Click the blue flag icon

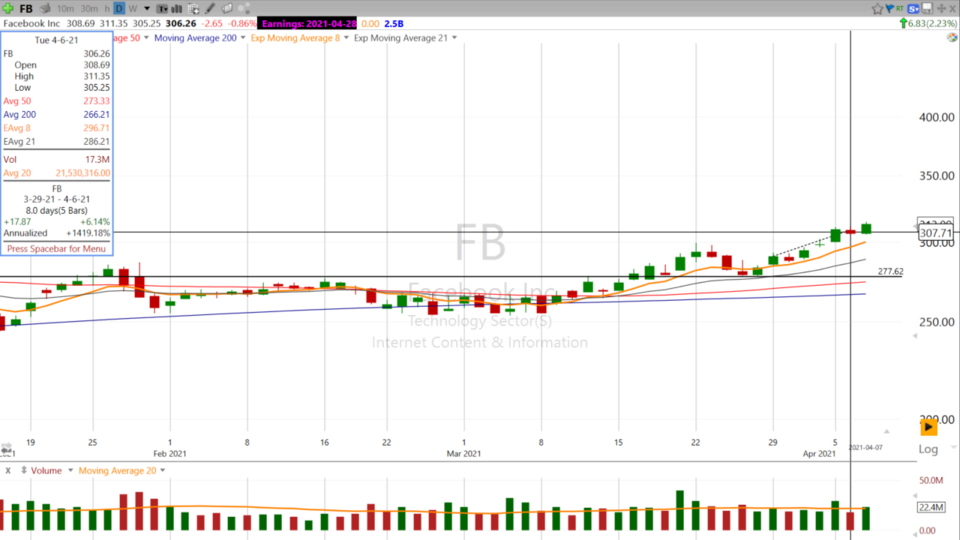889,8
